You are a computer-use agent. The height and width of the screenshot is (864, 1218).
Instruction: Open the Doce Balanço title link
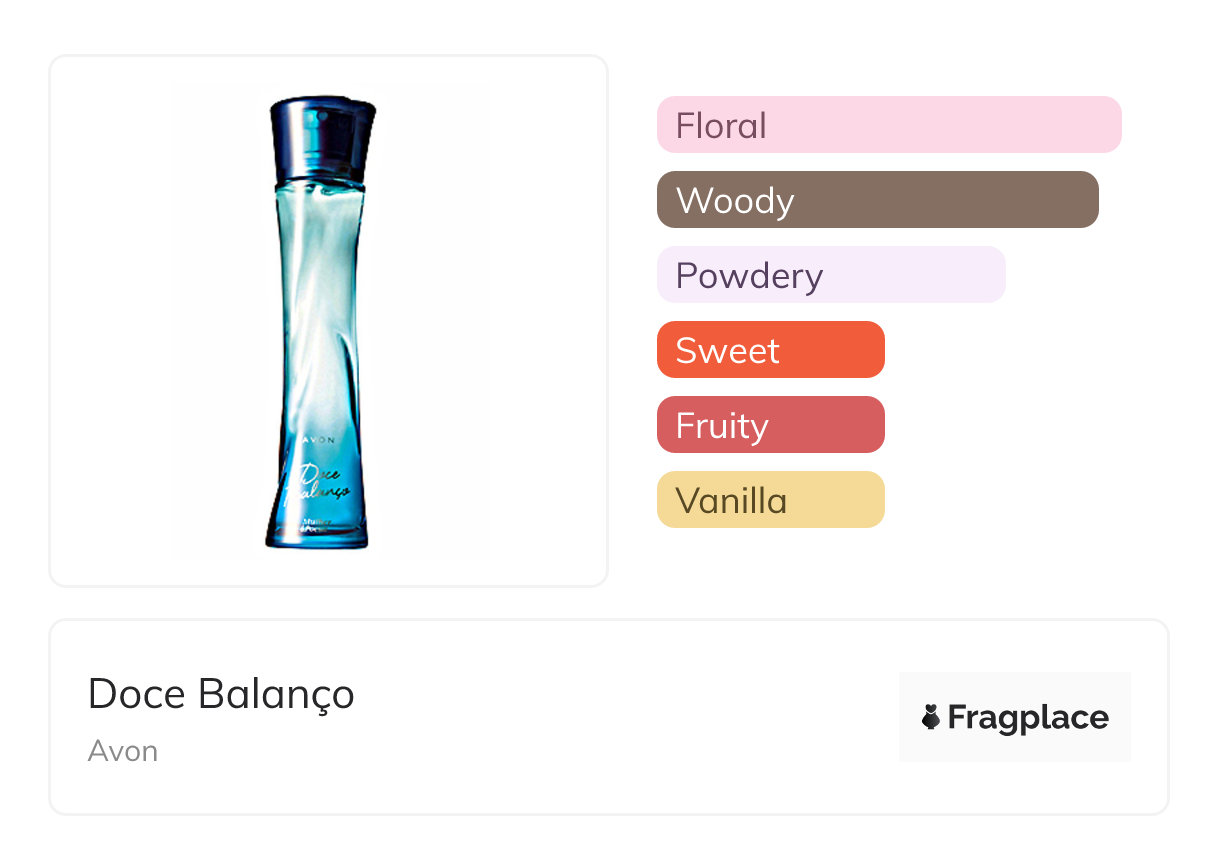pyautogui.click(x=221, y=694)
